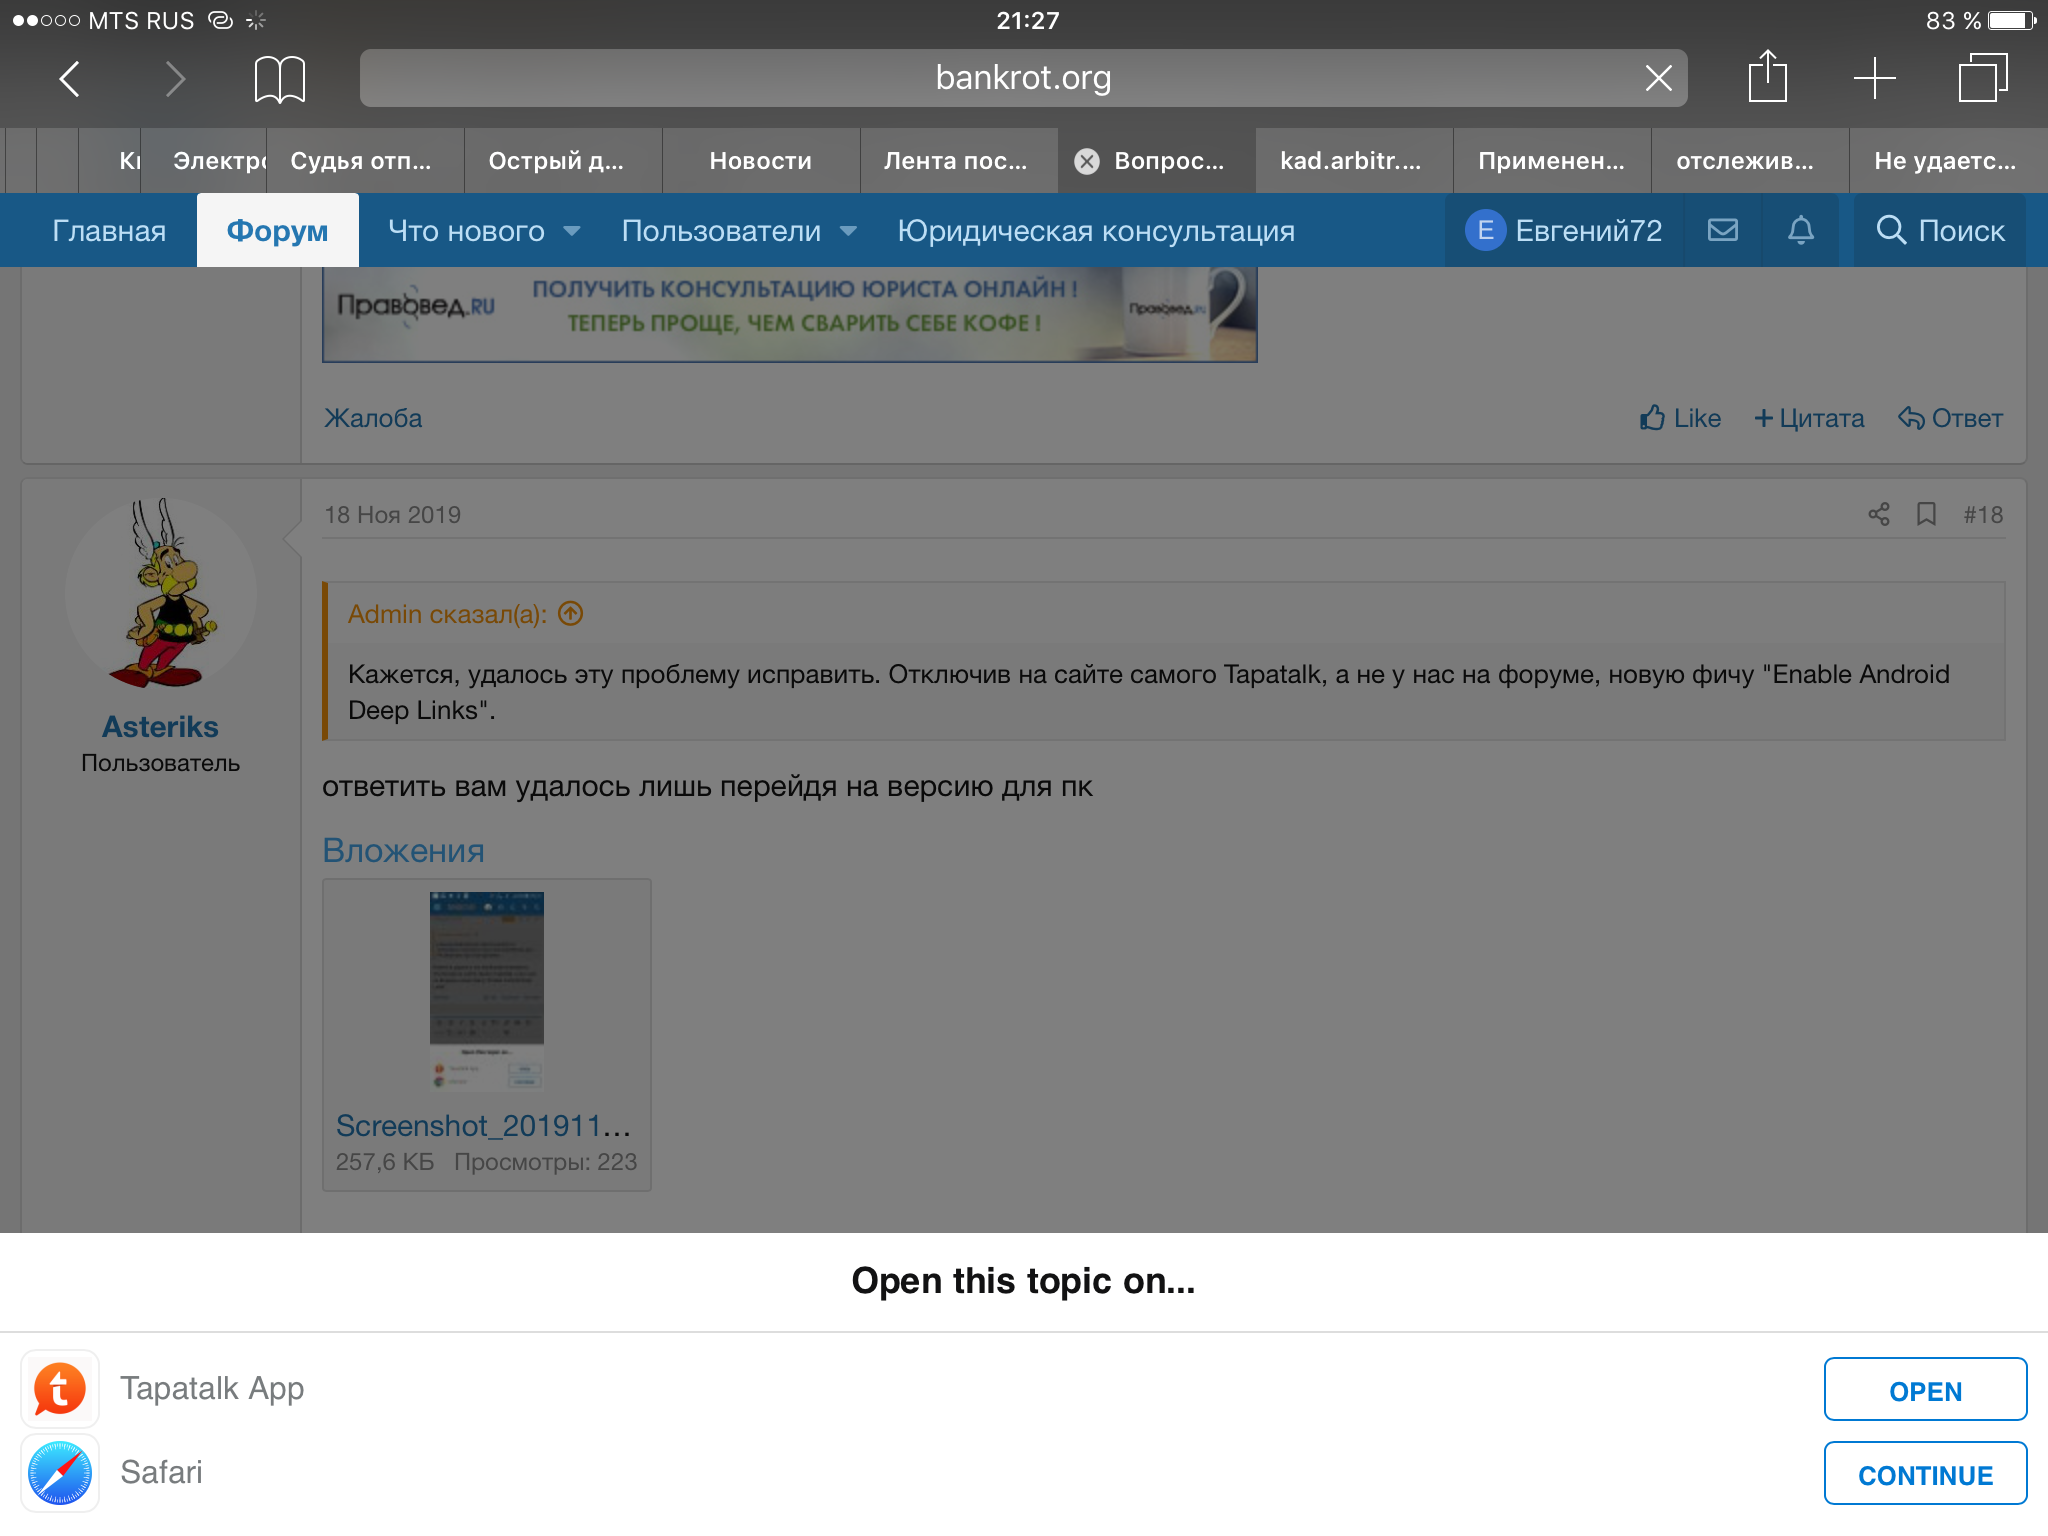Open forum inbox envelope icon

[1722, 231]
